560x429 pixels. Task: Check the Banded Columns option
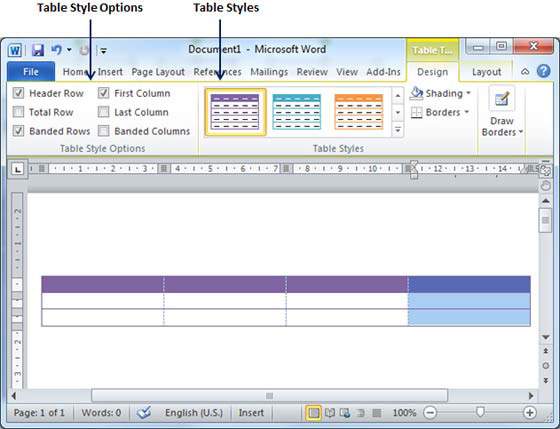(104, 131)
